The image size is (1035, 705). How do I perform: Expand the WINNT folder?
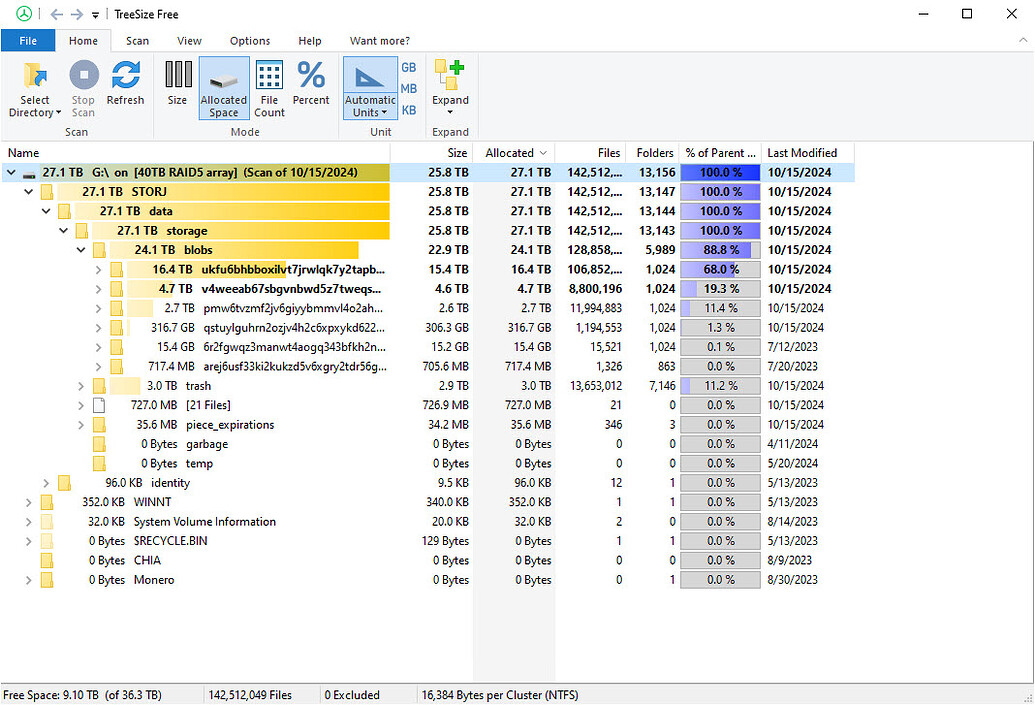tap(28, 502)
